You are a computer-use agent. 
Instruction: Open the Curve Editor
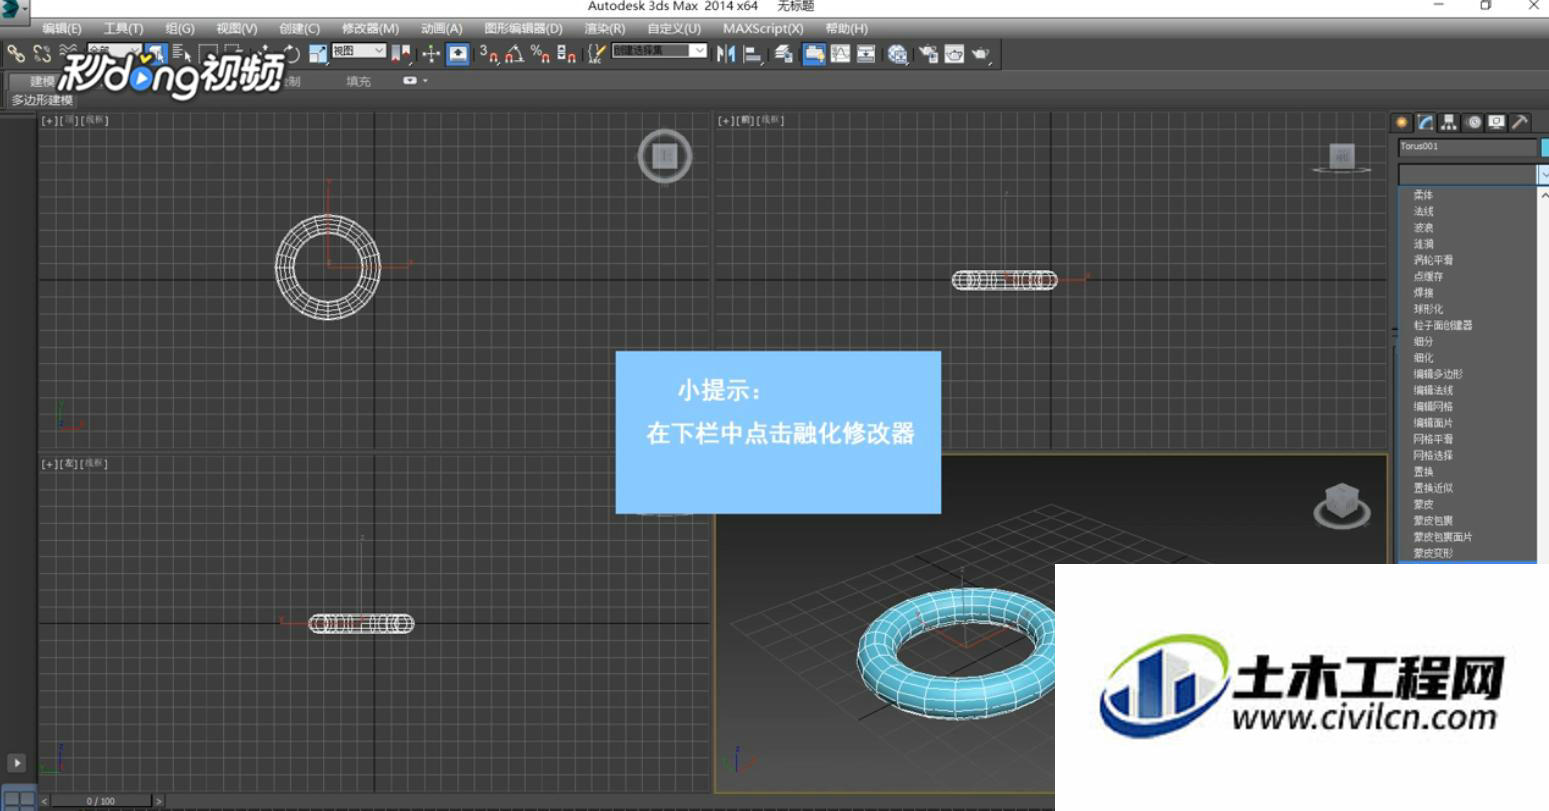[x=839, y=54]
